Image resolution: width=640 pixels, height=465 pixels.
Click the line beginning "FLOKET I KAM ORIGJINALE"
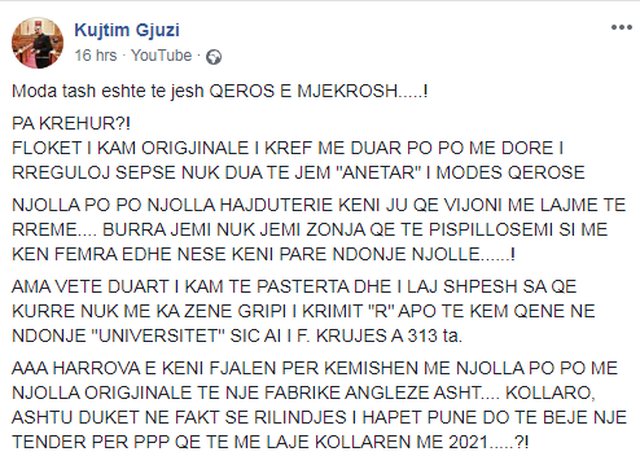(x=288, y=148)
